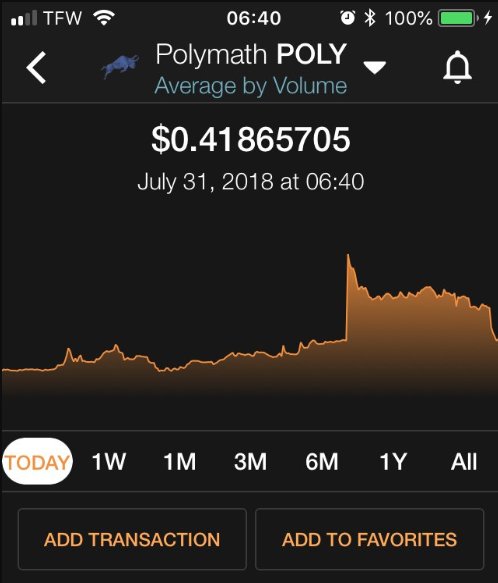Image resolution: width=498 pixels, height=583 pixels.
Task: Tap the Polymath bull logo icon
Action: coord(120,66)
